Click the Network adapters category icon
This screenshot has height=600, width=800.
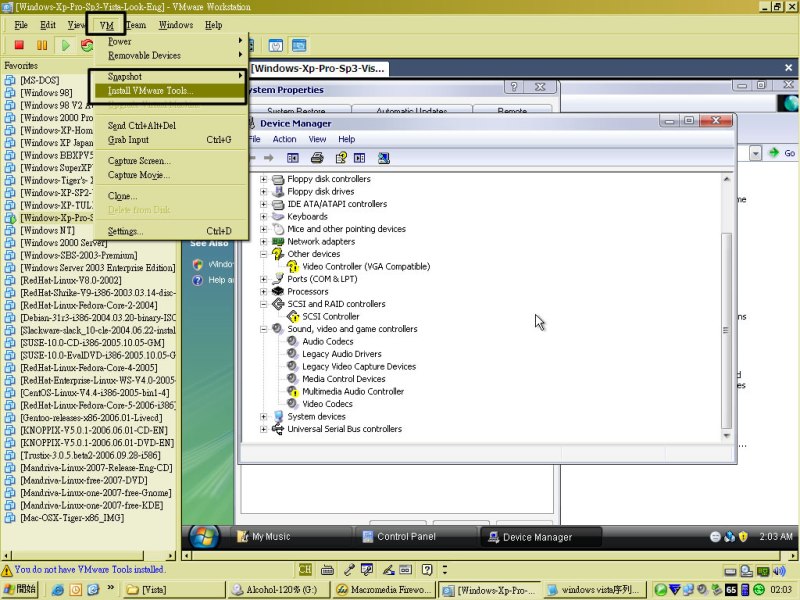(278, 241)
